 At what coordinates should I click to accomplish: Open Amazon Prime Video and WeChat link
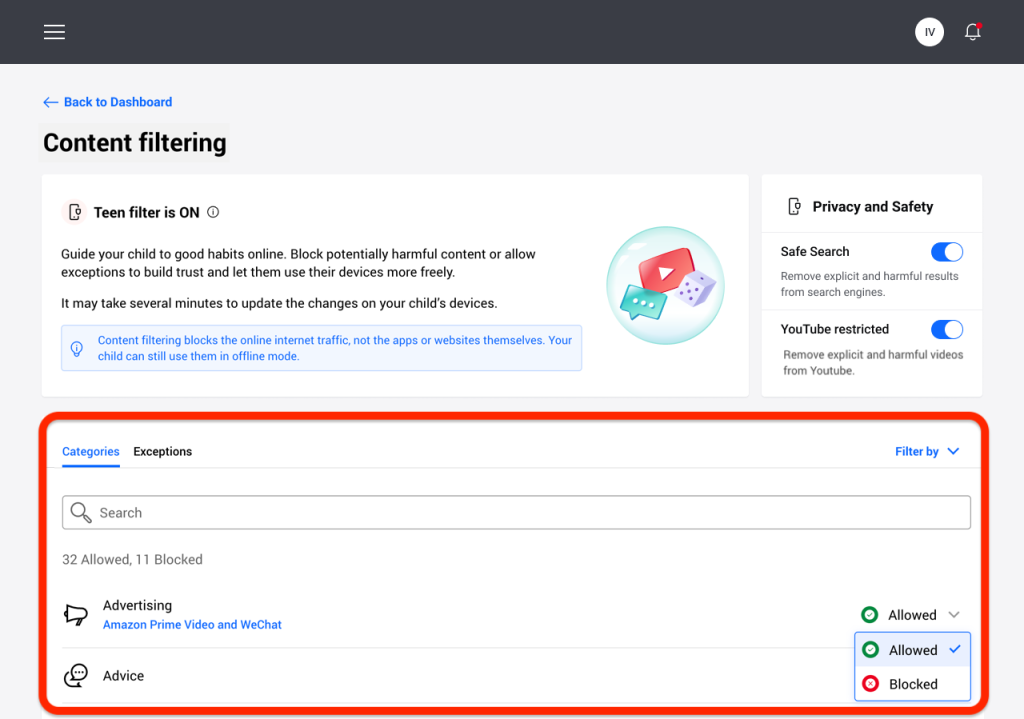pos(192,625)
